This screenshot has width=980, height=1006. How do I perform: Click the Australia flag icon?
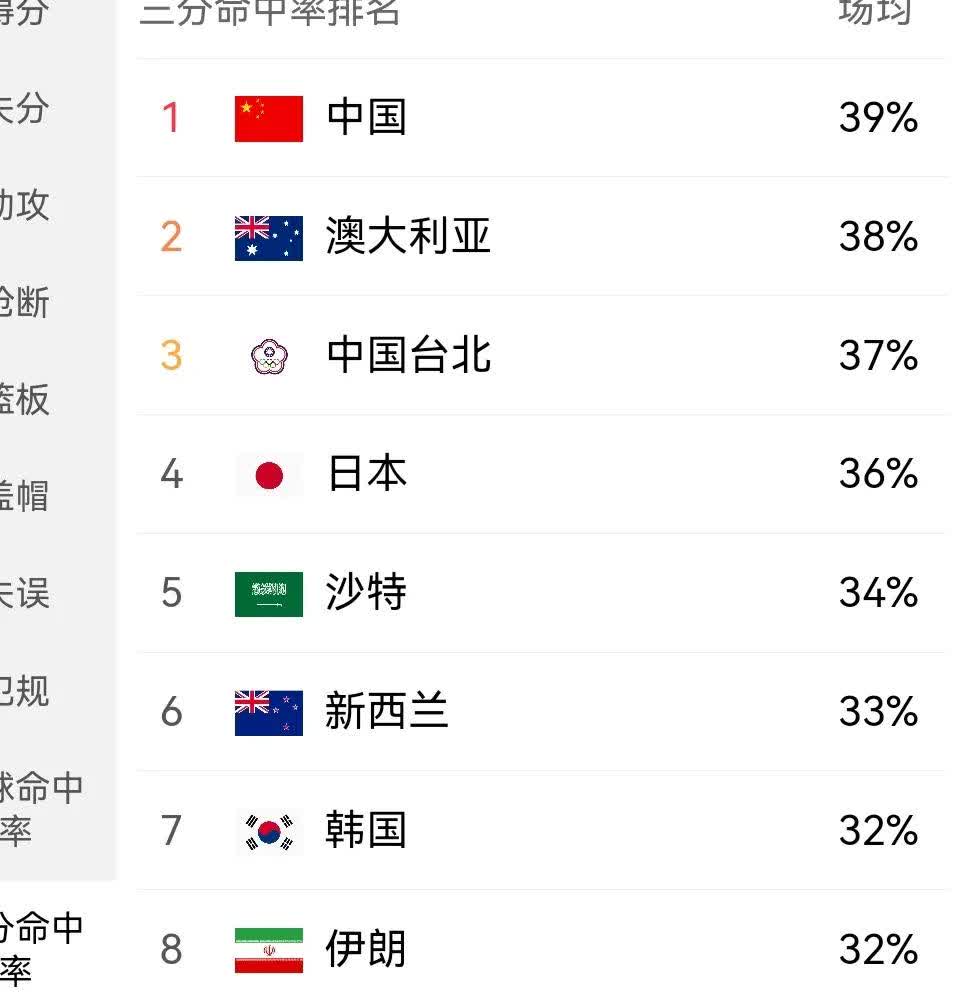tap(268, 237)
